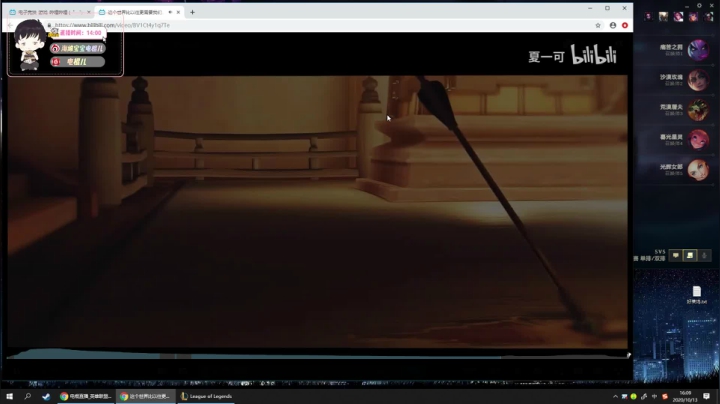The height and width of the screenshot is (404, 720).
Task: Click the third champion portrait in League top row
Action: click(678, 17)
